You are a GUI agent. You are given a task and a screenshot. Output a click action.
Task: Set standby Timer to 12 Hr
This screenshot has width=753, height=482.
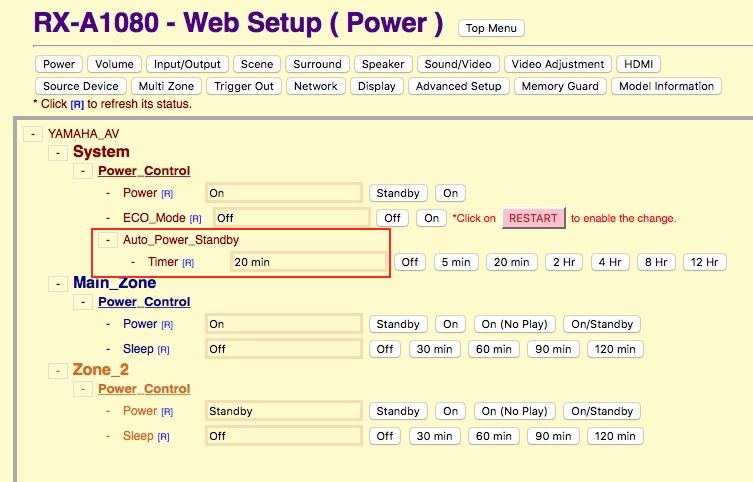(704, 262)
